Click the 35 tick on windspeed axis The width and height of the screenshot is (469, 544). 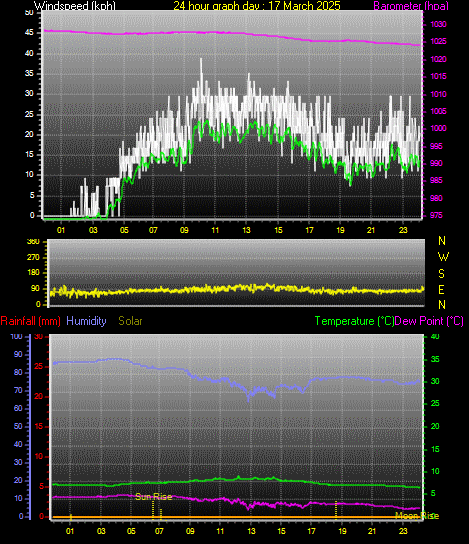point(29,73)
